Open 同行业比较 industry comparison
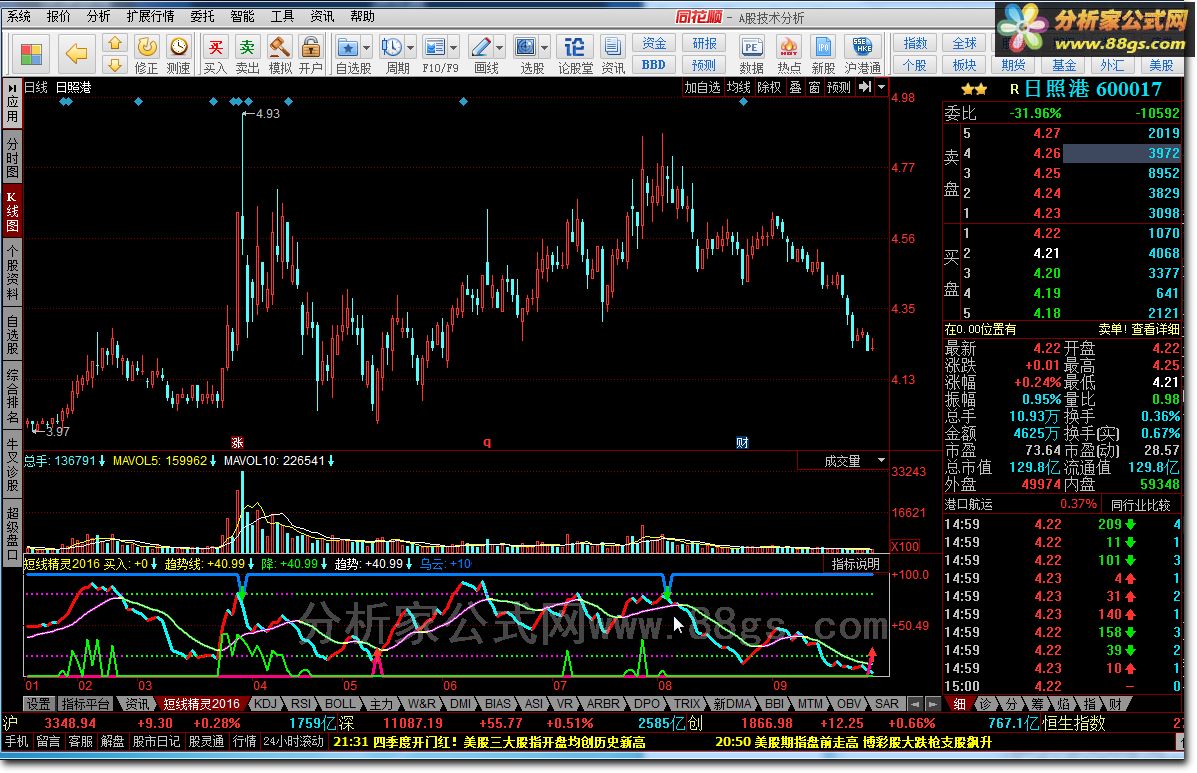 [x=1141, y=504]
